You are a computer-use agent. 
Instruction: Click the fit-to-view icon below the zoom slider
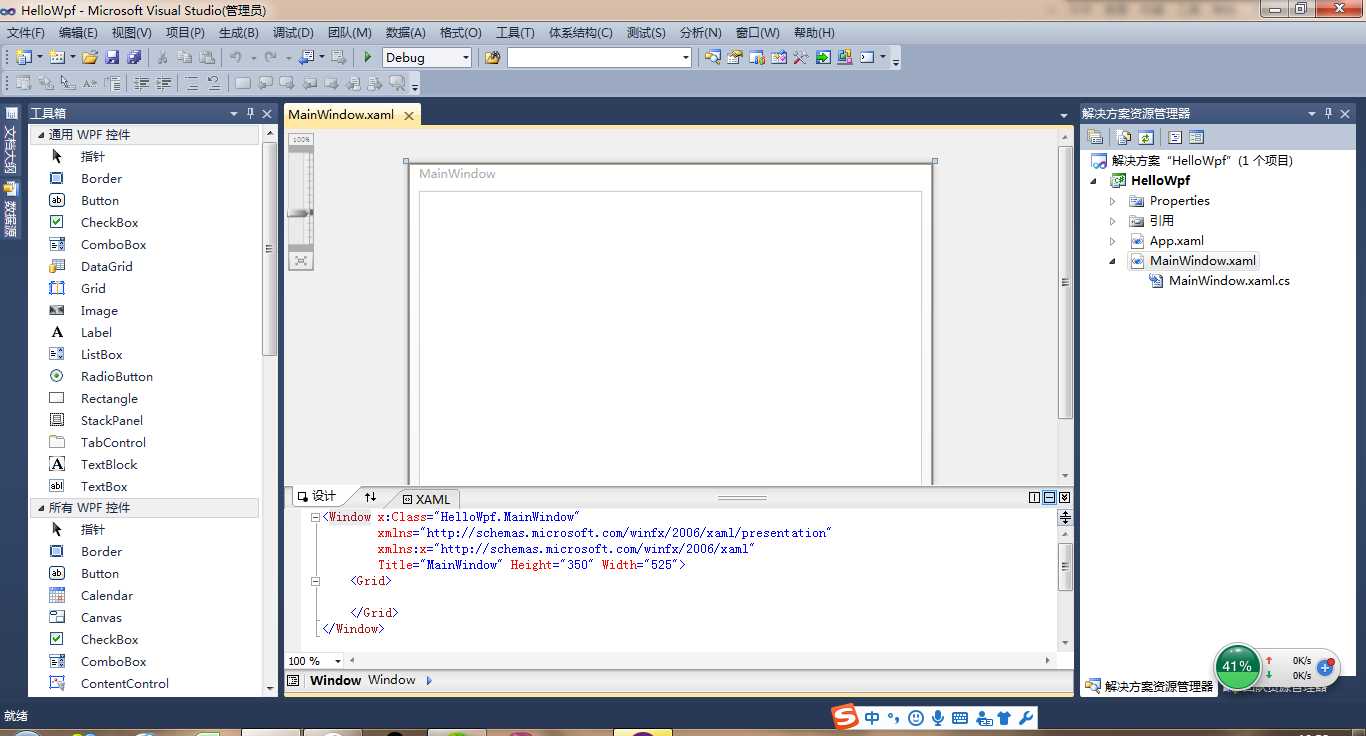point(301,260)
